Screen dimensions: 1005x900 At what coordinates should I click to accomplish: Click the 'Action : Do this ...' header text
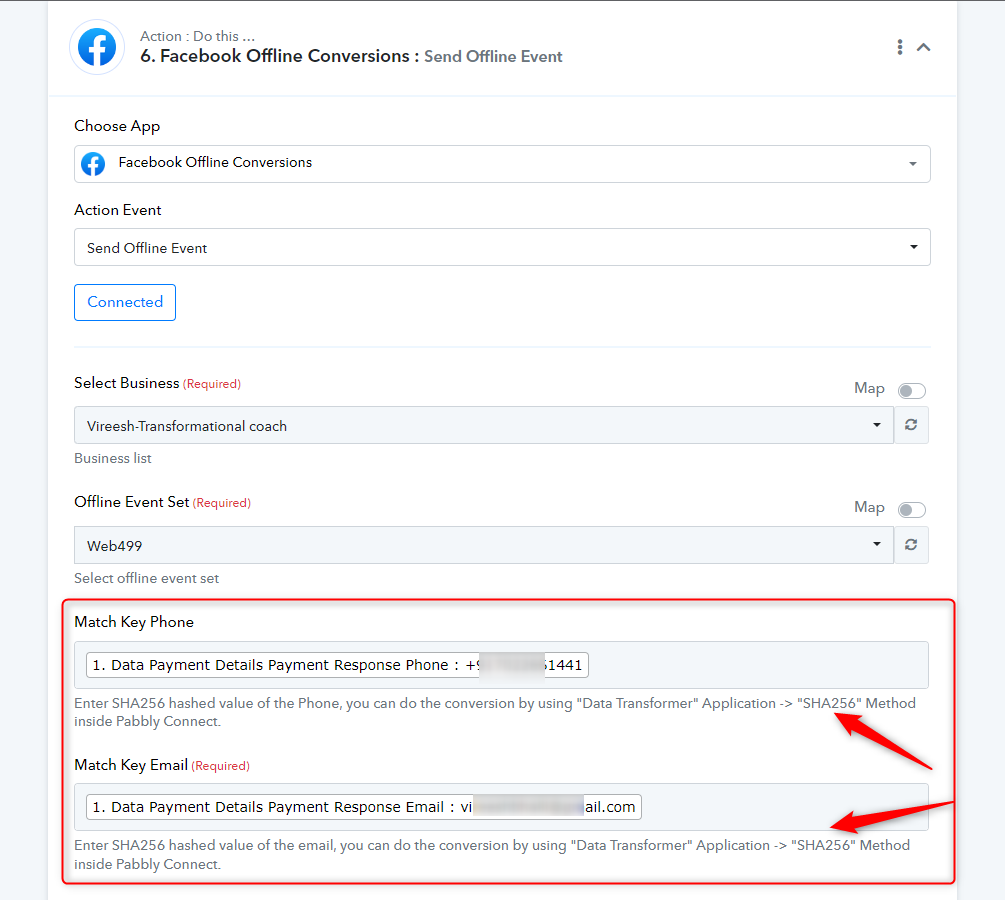point(197,36)
